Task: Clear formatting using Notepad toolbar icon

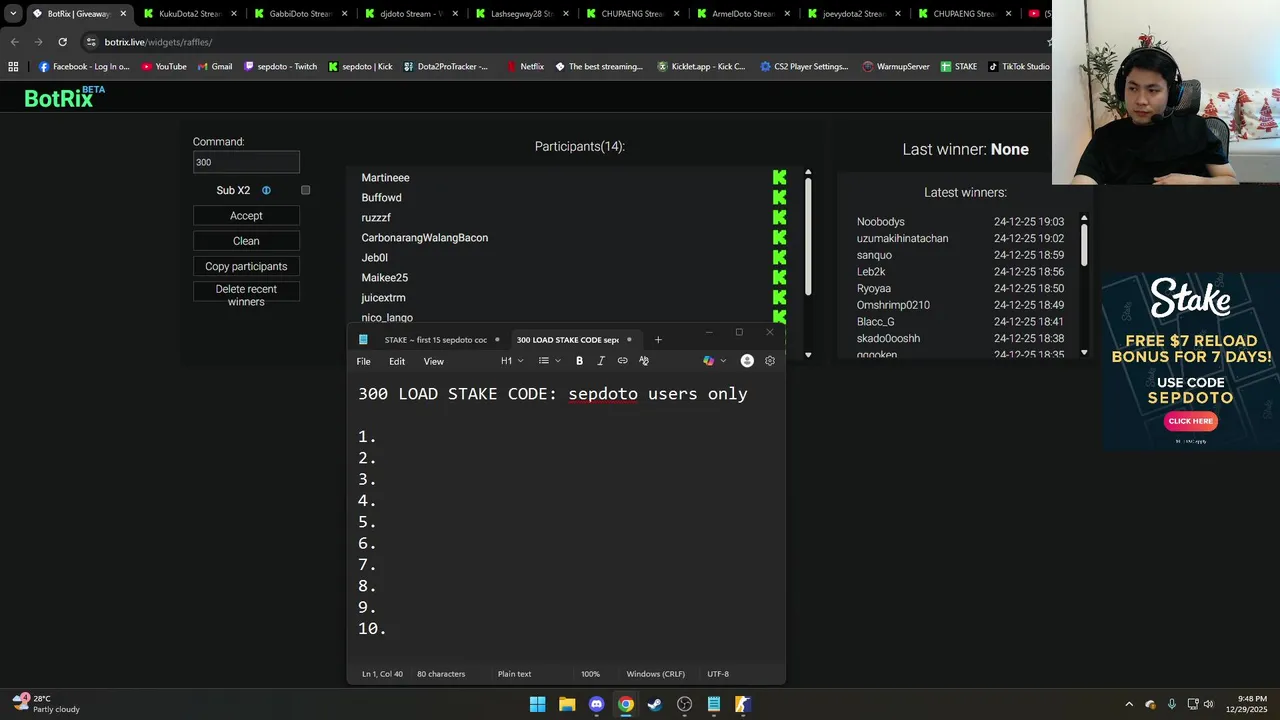Action: click(x=644, y=361)
